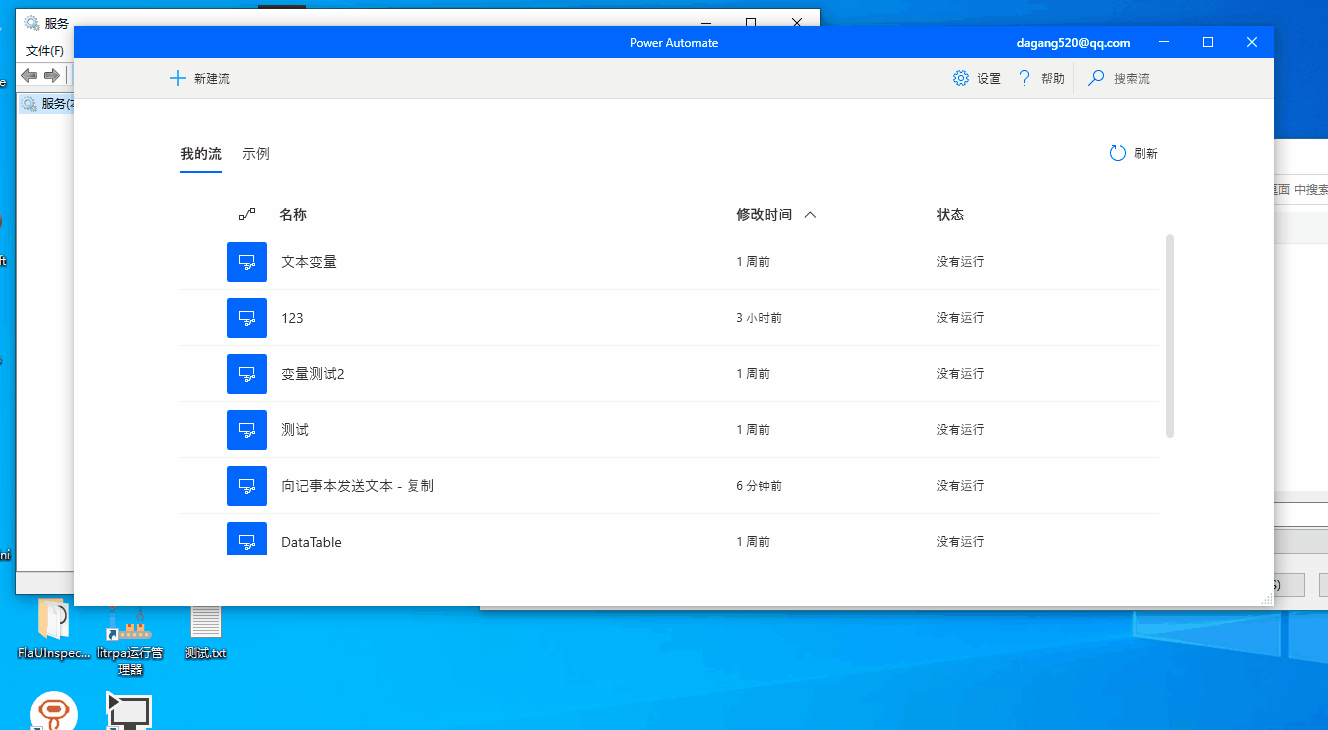Select the 我的流 tab

201,154
